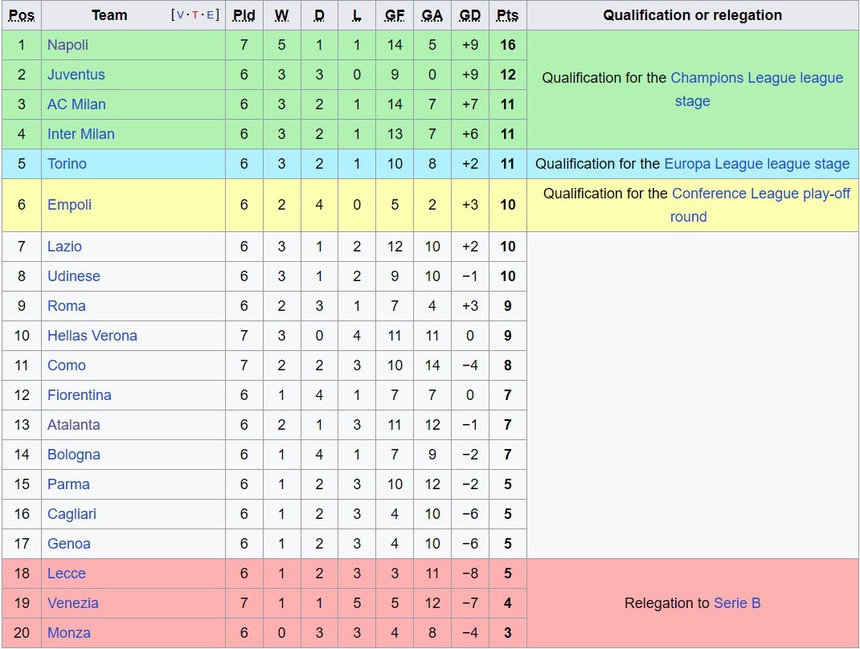Open the template view page via "v" link
860x649 pixels.
coord(179,15)
